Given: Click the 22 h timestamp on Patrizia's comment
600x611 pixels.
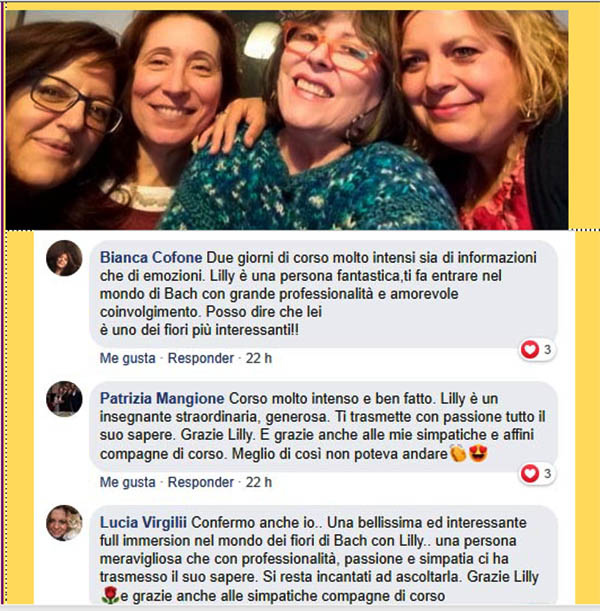Looking at the screenshot, I should [x=258, y=482].
